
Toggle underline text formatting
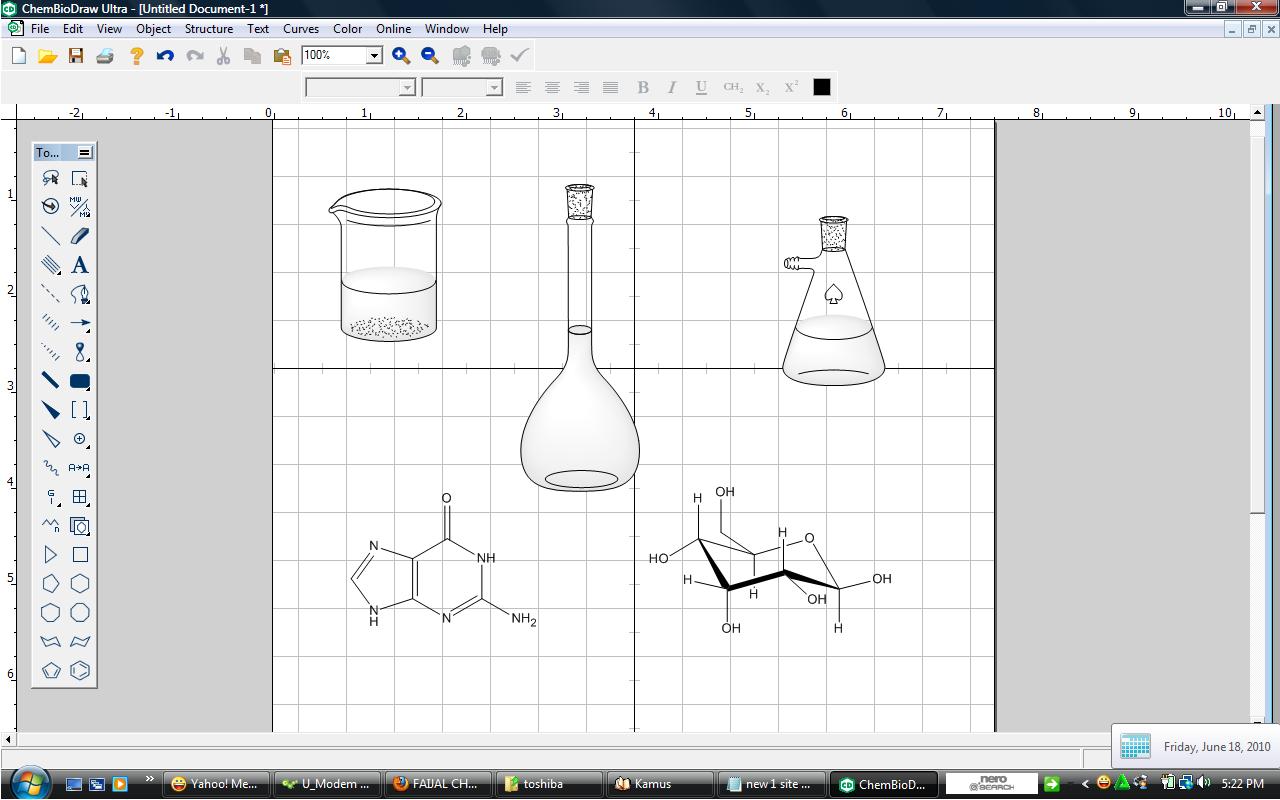click(x=700, y=87)
